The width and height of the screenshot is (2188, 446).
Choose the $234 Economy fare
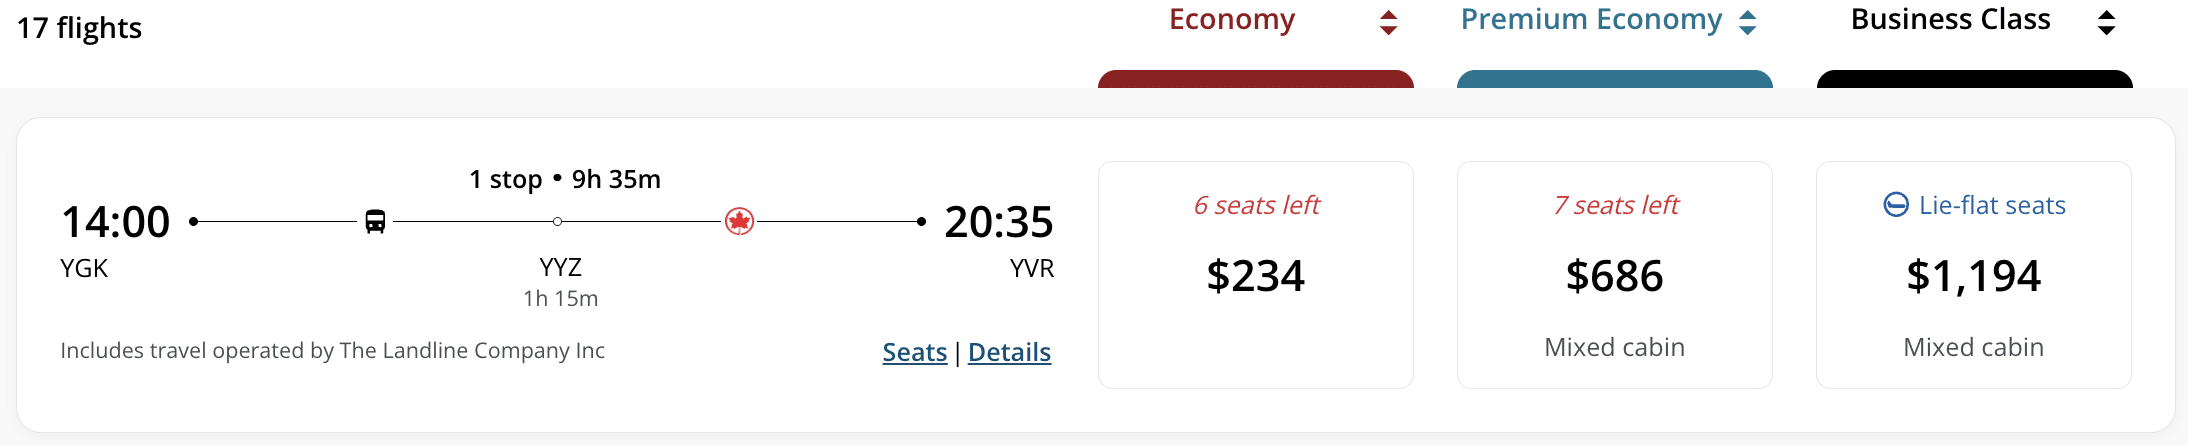click(x=1255, y=275)
